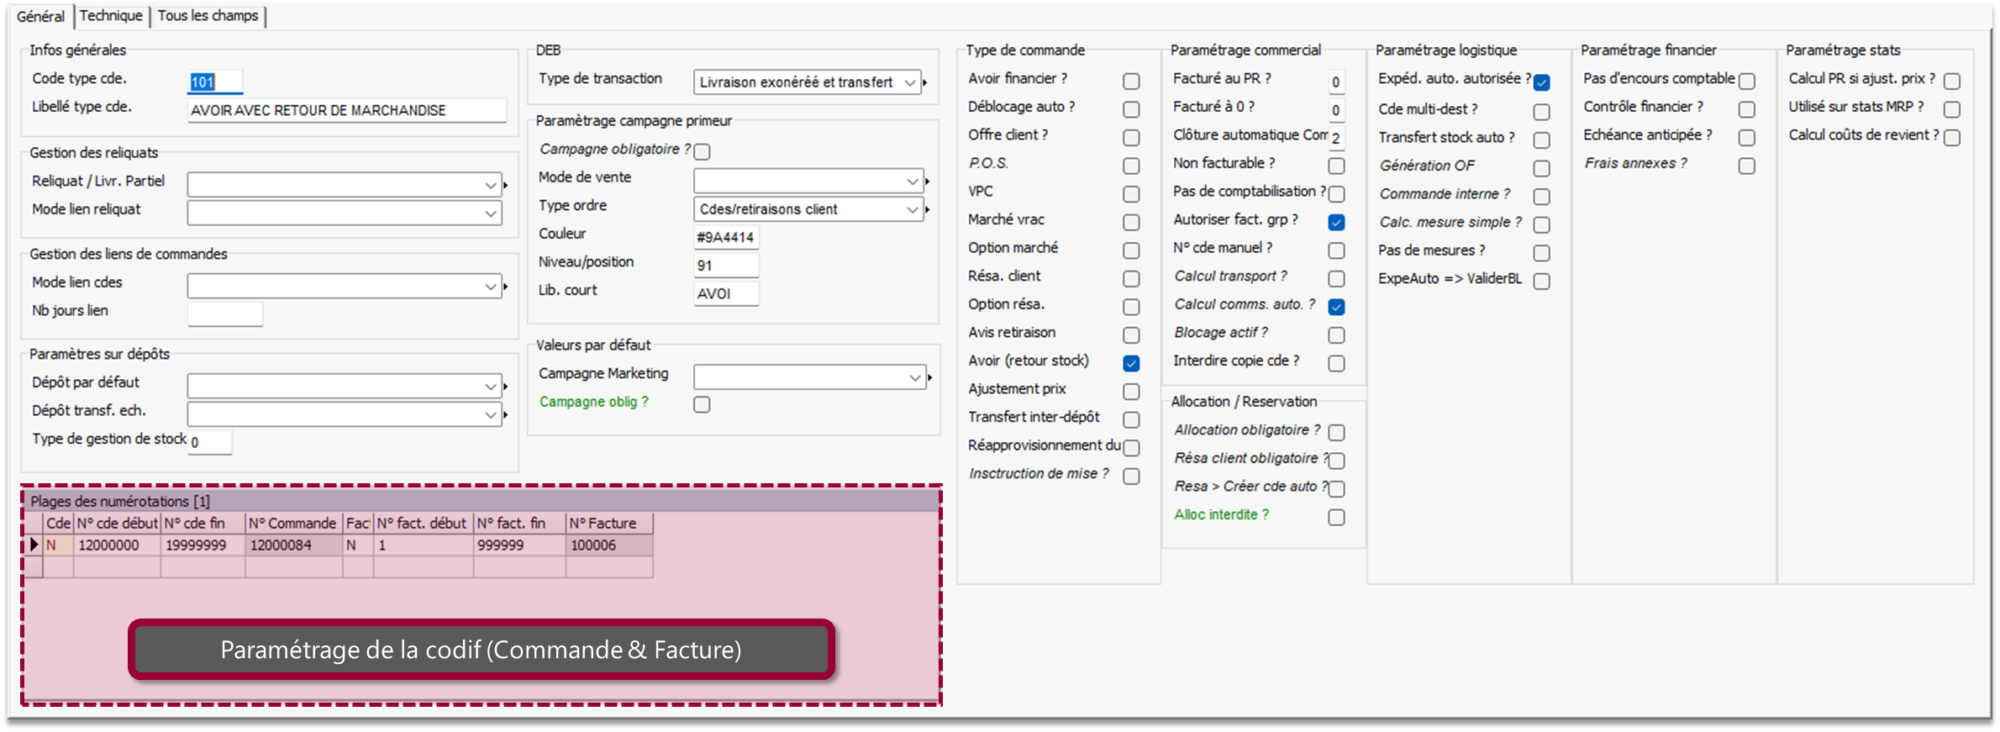Open the Campagne Marketing dropdown
This screenshot has width=2000, height=732.
coord(914,377)
